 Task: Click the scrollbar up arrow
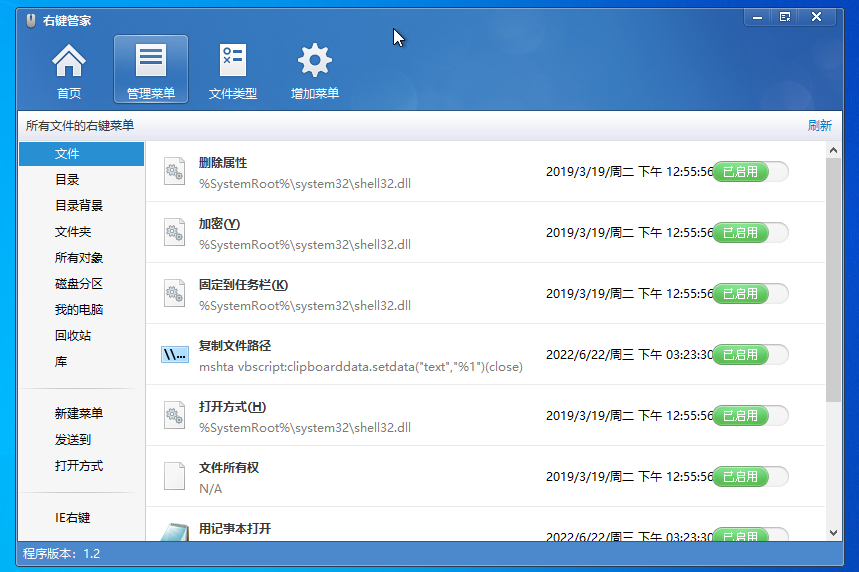(x=833, y=150)
